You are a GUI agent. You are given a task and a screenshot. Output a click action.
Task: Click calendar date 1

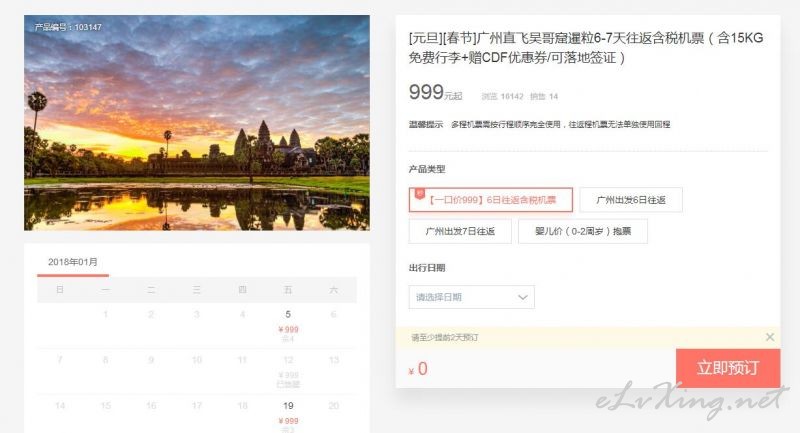[x=106, y=314]
